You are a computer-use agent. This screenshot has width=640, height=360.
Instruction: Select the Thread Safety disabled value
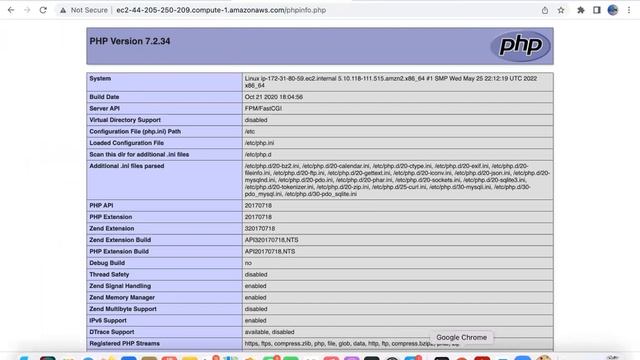point(256,274)
